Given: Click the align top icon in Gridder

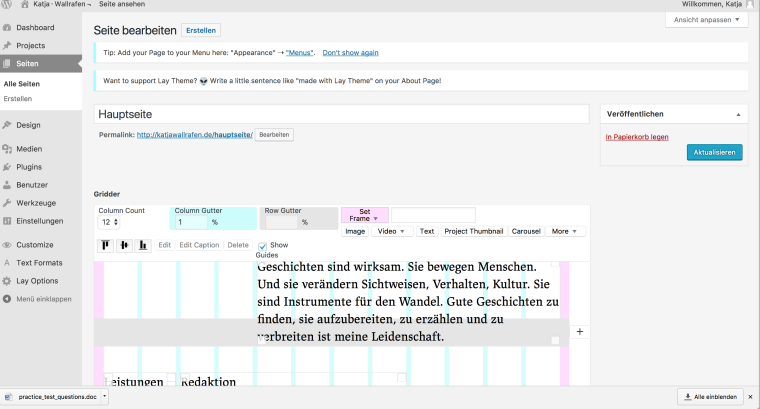Looking at the screenshot, I should click(x=105, y=245).
